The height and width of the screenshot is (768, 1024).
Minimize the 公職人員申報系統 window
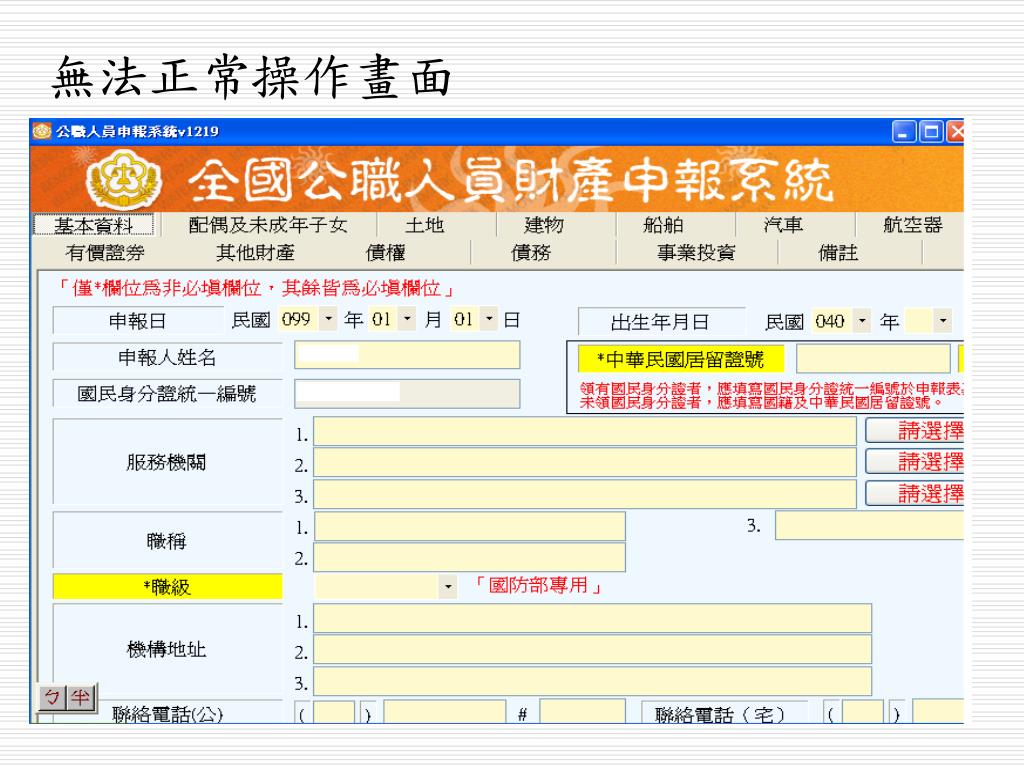click(903, 133)
